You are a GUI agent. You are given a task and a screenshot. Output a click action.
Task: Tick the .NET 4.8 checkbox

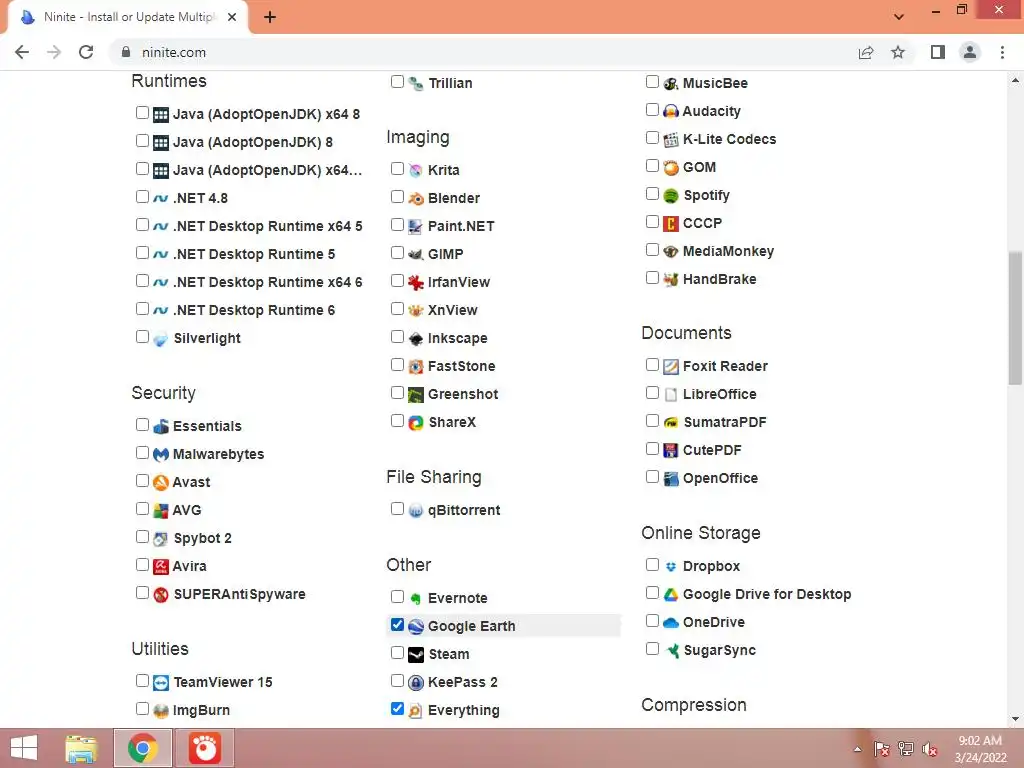coord(142,197)
